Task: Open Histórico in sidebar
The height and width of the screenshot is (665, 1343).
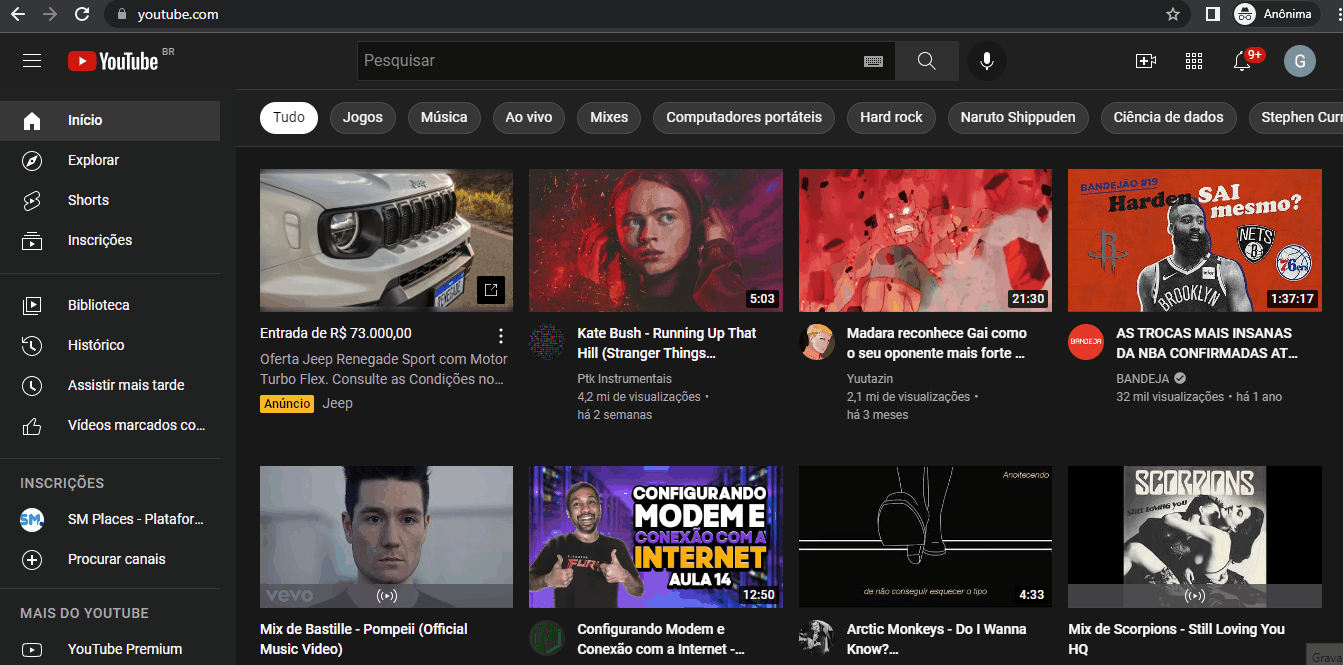Action: [x=110, y=345]
